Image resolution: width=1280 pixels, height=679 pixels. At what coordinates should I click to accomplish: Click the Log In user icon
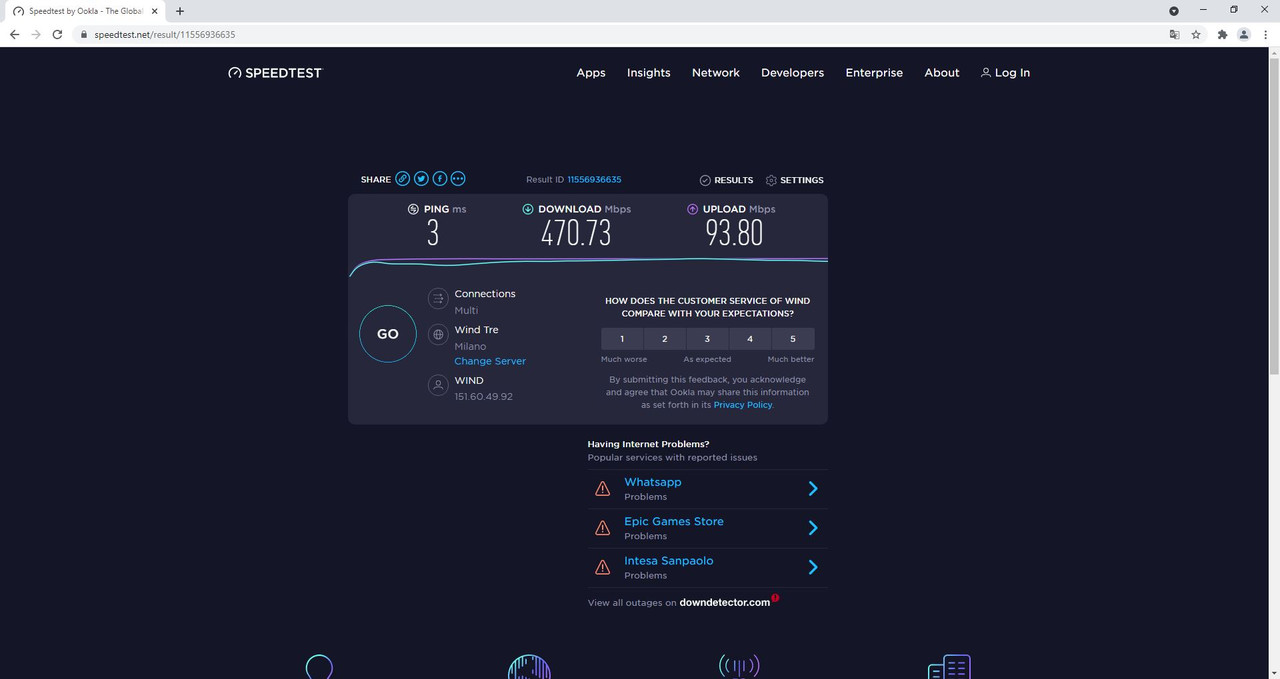pyautogui.click(x=986, y=73)
